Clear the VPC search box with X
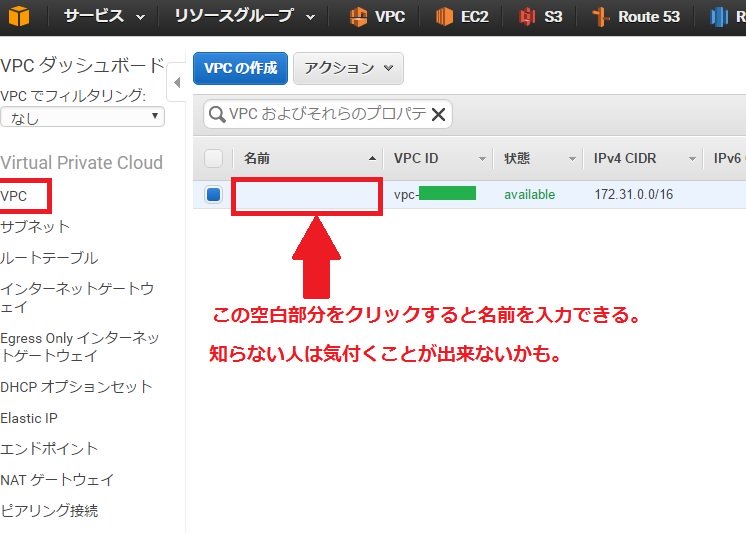Screen dimensions: 746x533 coord(438,114)
